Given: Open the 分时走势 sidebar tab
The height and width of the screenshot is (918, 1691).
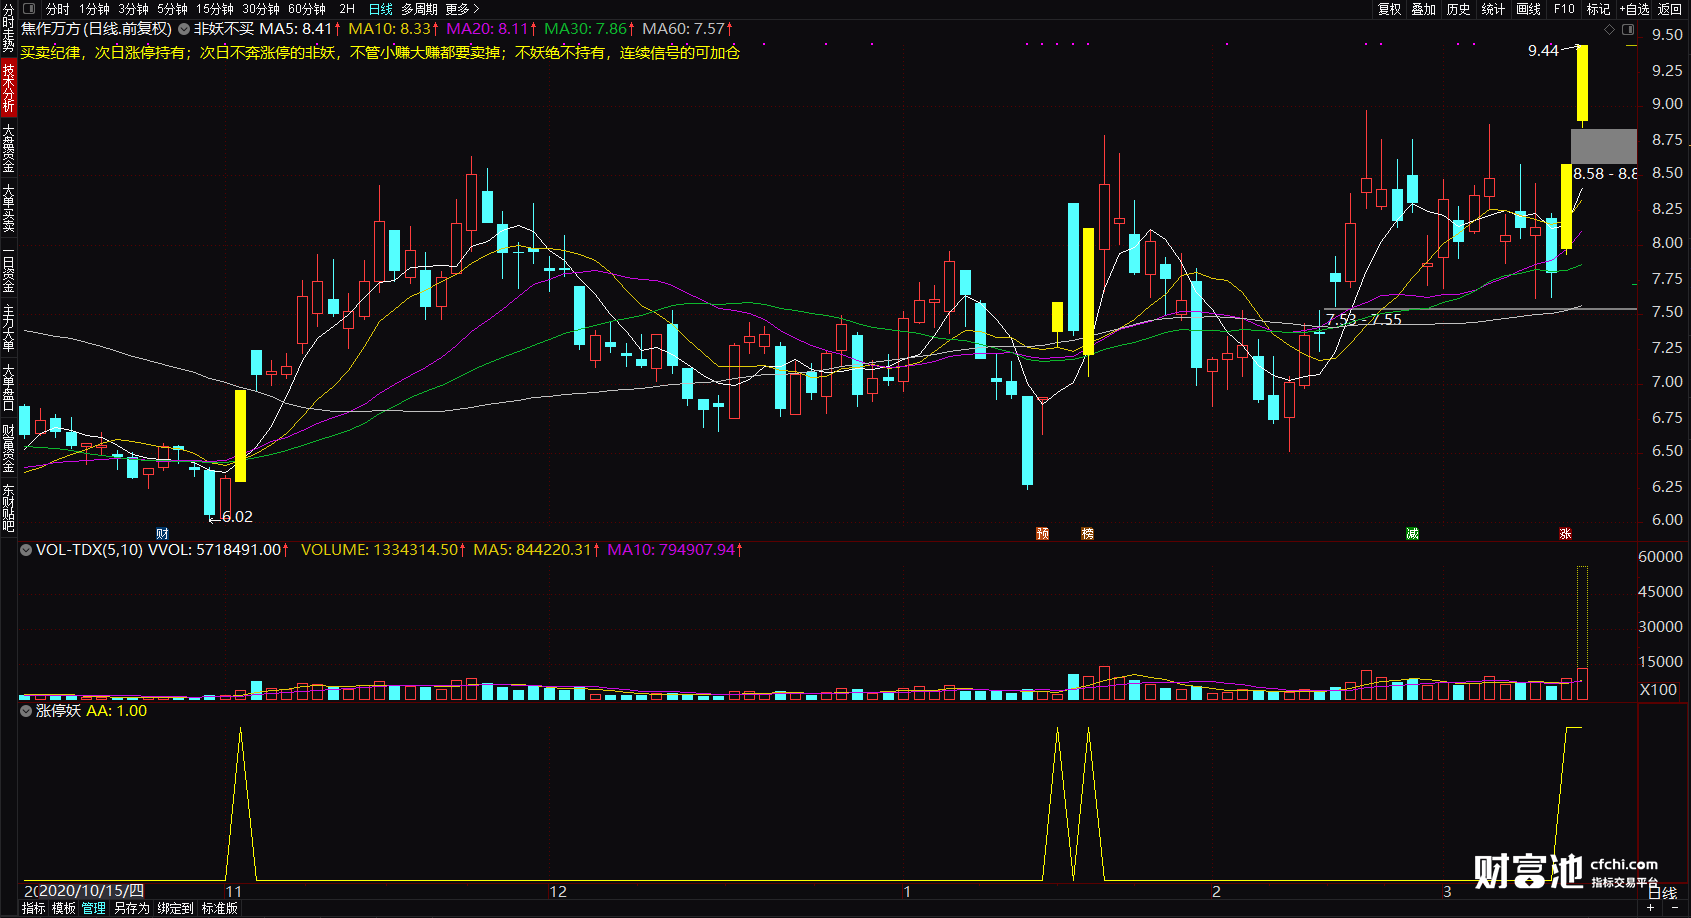Looking at the screenshot, I should point(8,28).
